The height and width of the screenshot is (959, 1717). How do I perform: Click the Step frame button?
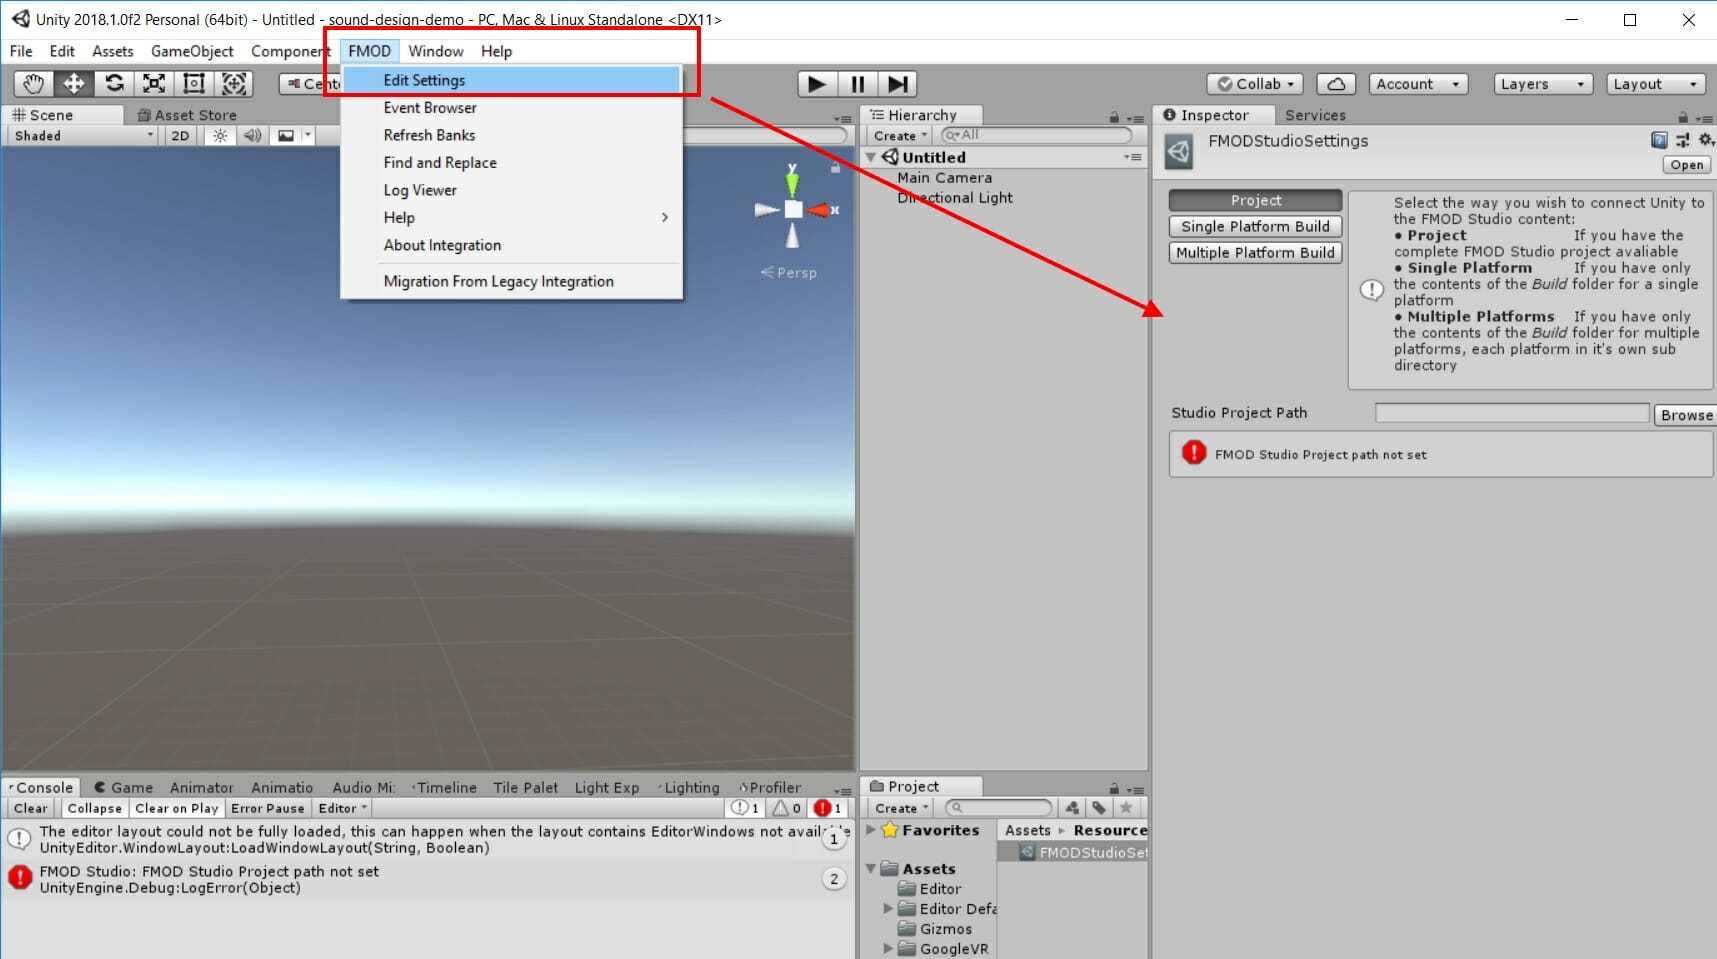coord(898,84)
